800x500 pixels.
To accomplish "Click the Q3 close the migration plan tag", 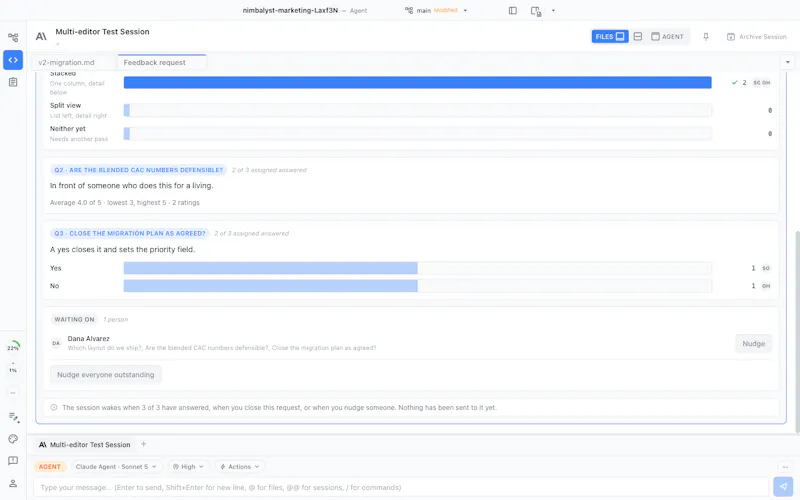I will pyautogui.click(x=130, y=233).
